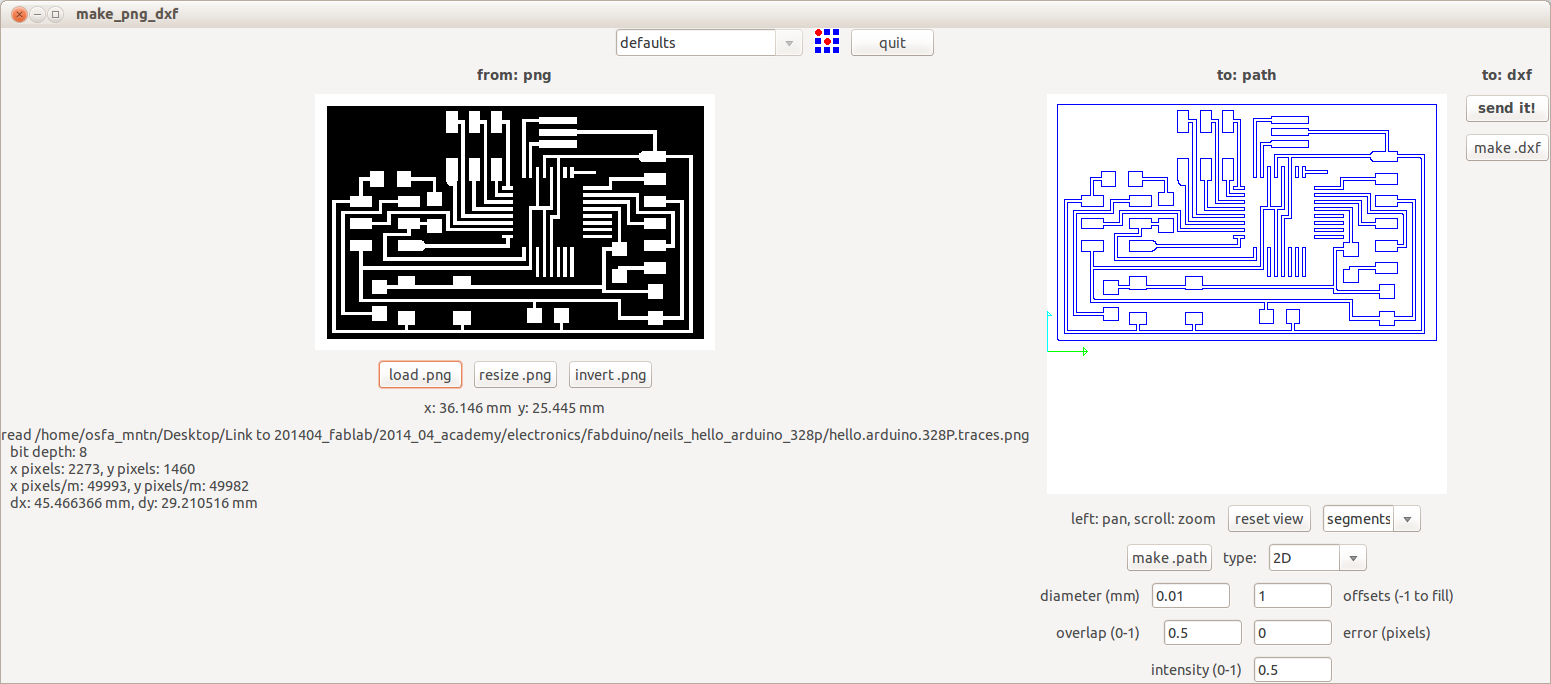Open the type 2D dropdown
Screen dimensions: 1551x684
click(x=1317, y=558)
